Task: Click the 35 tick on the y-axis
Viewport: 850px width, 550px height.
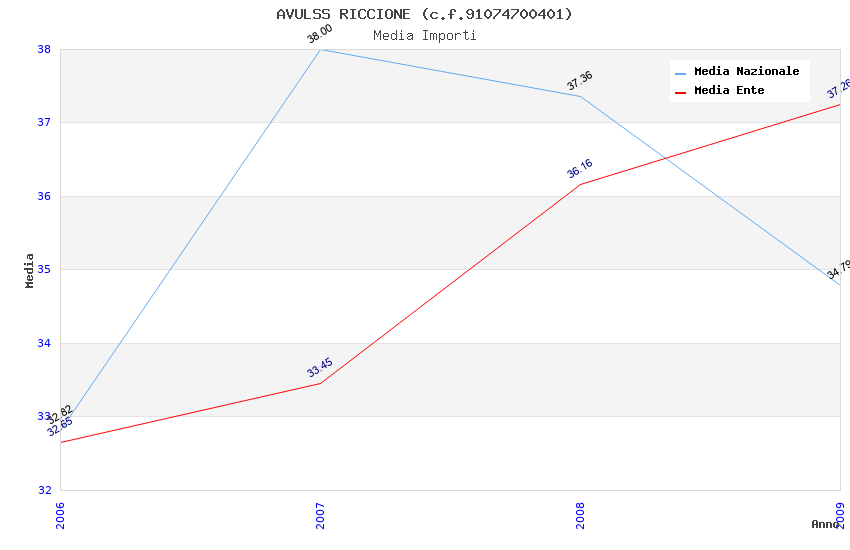Action: (x=44, y=270)
